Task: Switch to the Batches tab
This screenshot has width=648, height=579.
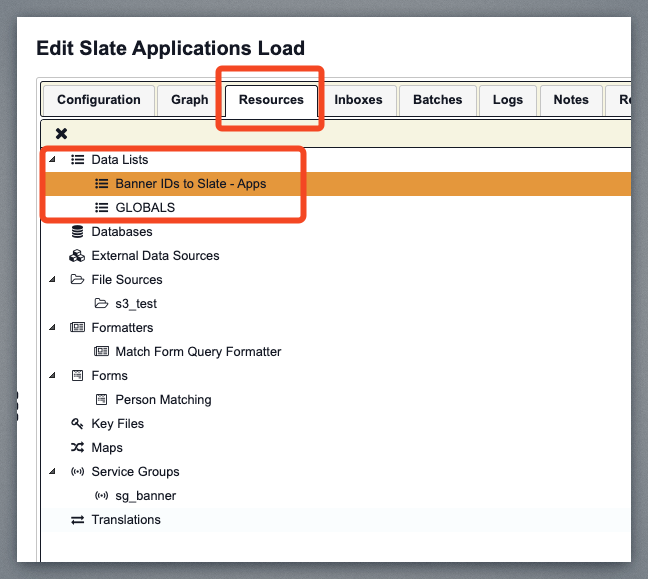Action: coord(438,100)
